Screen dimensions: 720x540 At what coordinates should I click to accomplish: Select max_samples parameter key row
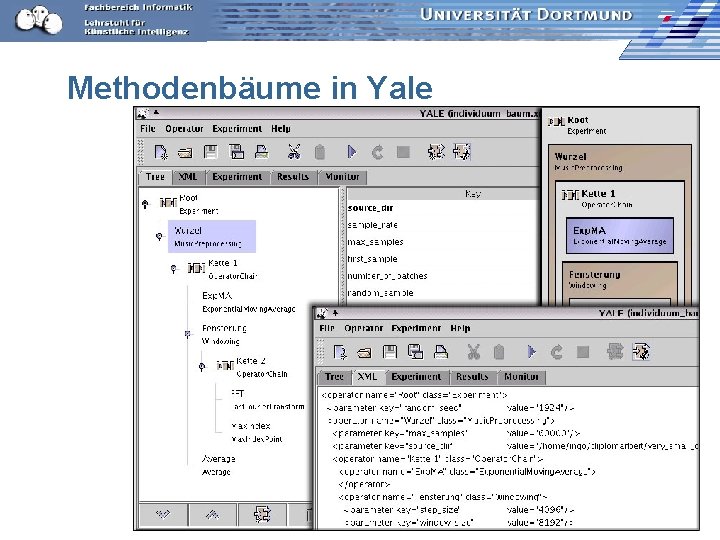[x=442, y=242]
